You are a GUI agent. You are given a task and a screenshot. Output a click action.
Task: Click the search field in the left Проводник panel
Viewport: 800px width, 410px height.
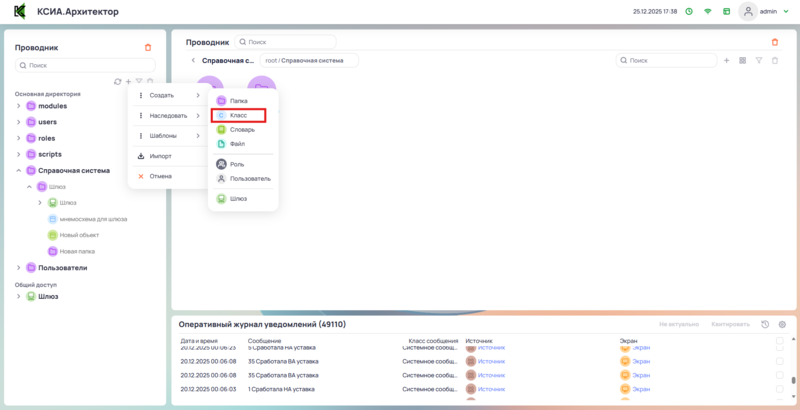coord(85,65)
